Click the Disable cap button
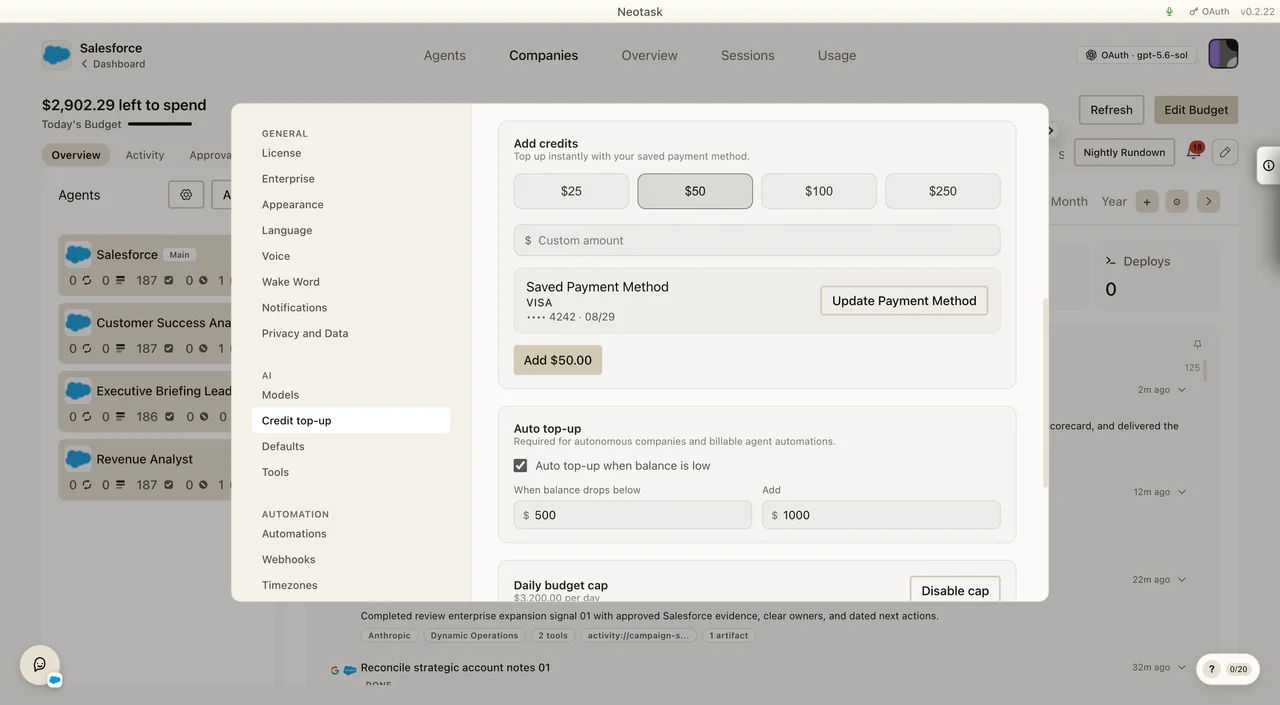The image size is (1280, 705). click(x=955, y=590)
